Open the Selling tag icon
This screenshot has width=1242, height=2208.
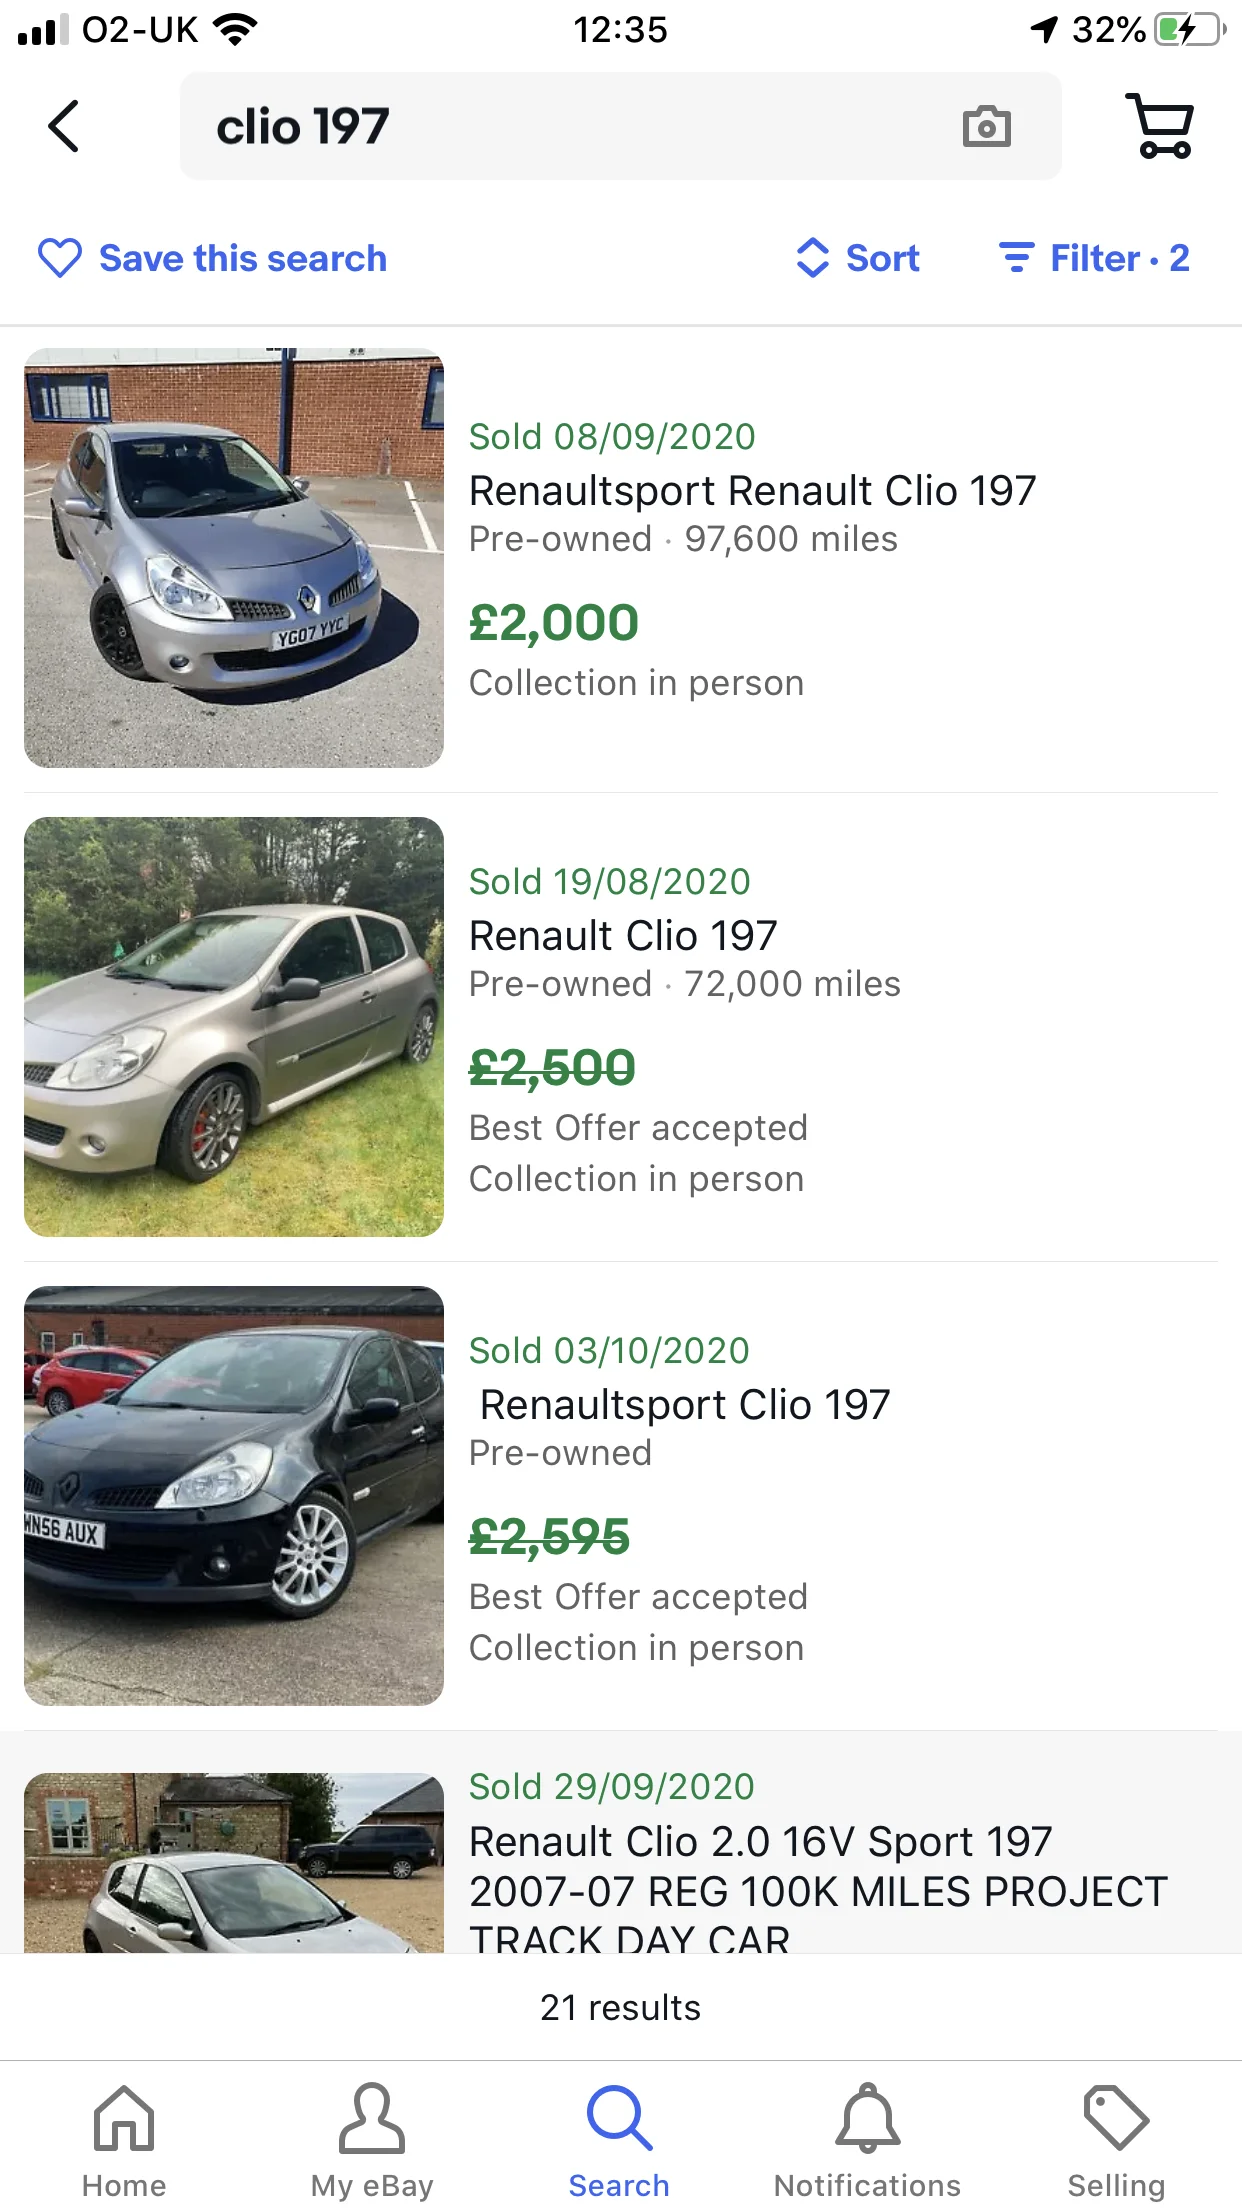click(x=1116, y=2117)
